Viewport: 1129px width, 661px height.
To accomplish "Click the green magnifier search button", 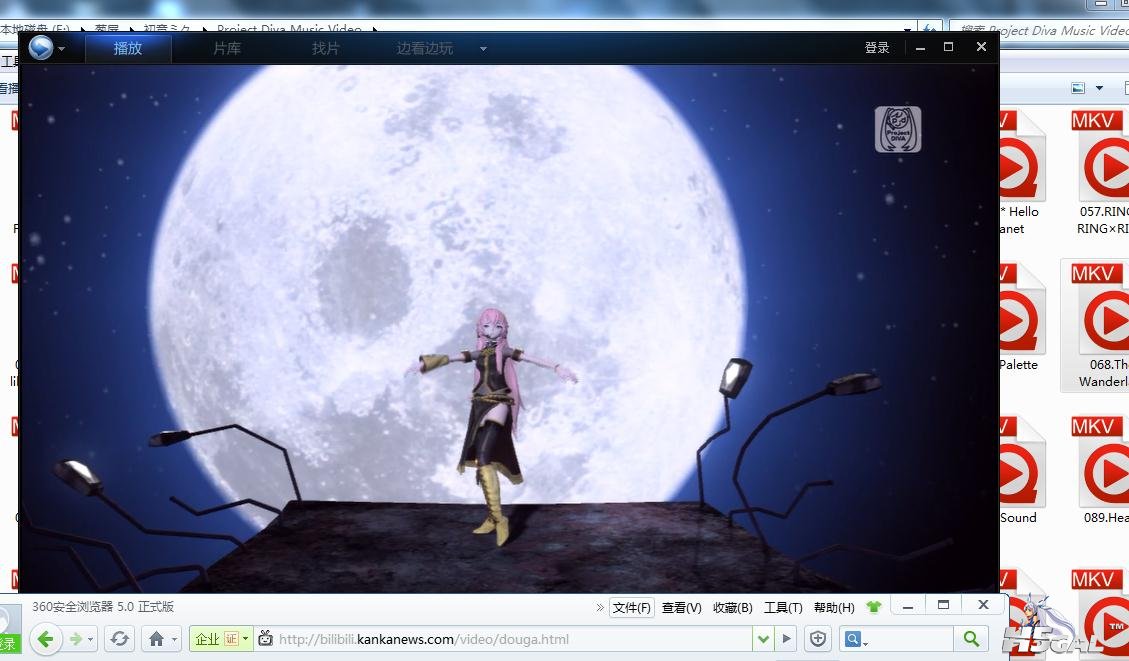I will point(971,638).
